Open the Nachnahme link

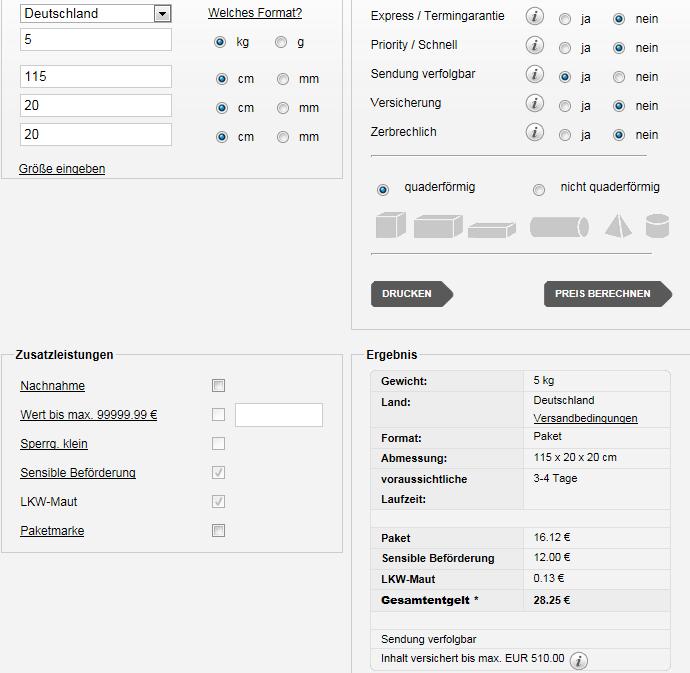[x=52, y=386]
